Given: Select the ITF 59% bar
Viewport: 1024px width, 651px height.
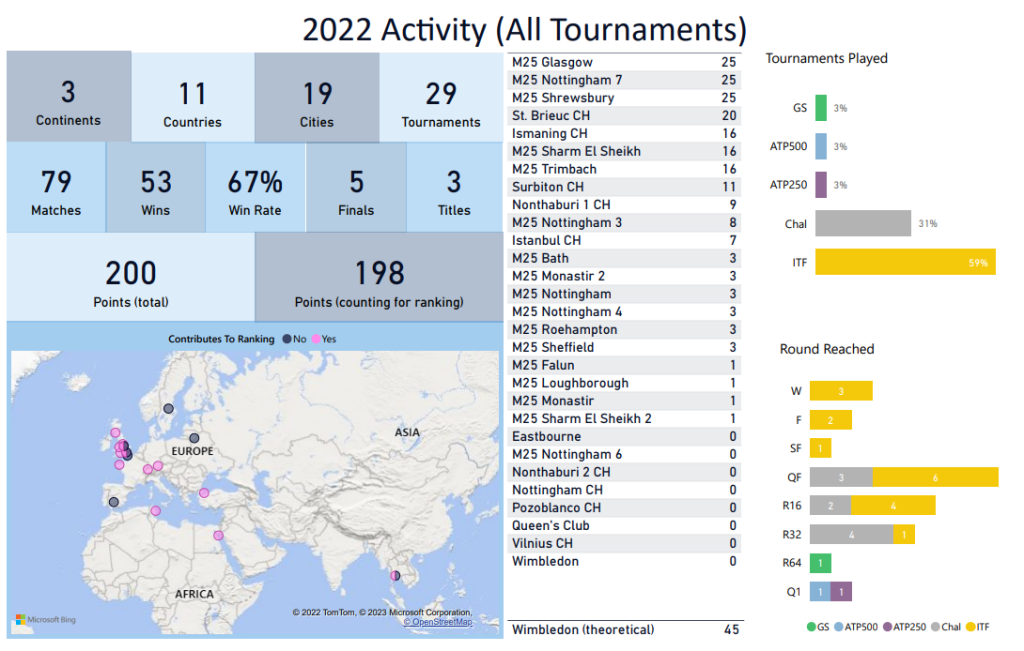Looking at the screenshot, I should (904, 263).
